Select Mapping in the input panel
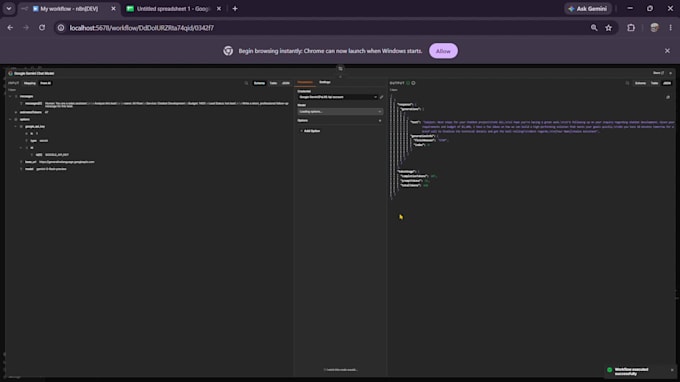The width and height of the screenshot is (680, 382). pyautogui.click(x=30, y=83)
